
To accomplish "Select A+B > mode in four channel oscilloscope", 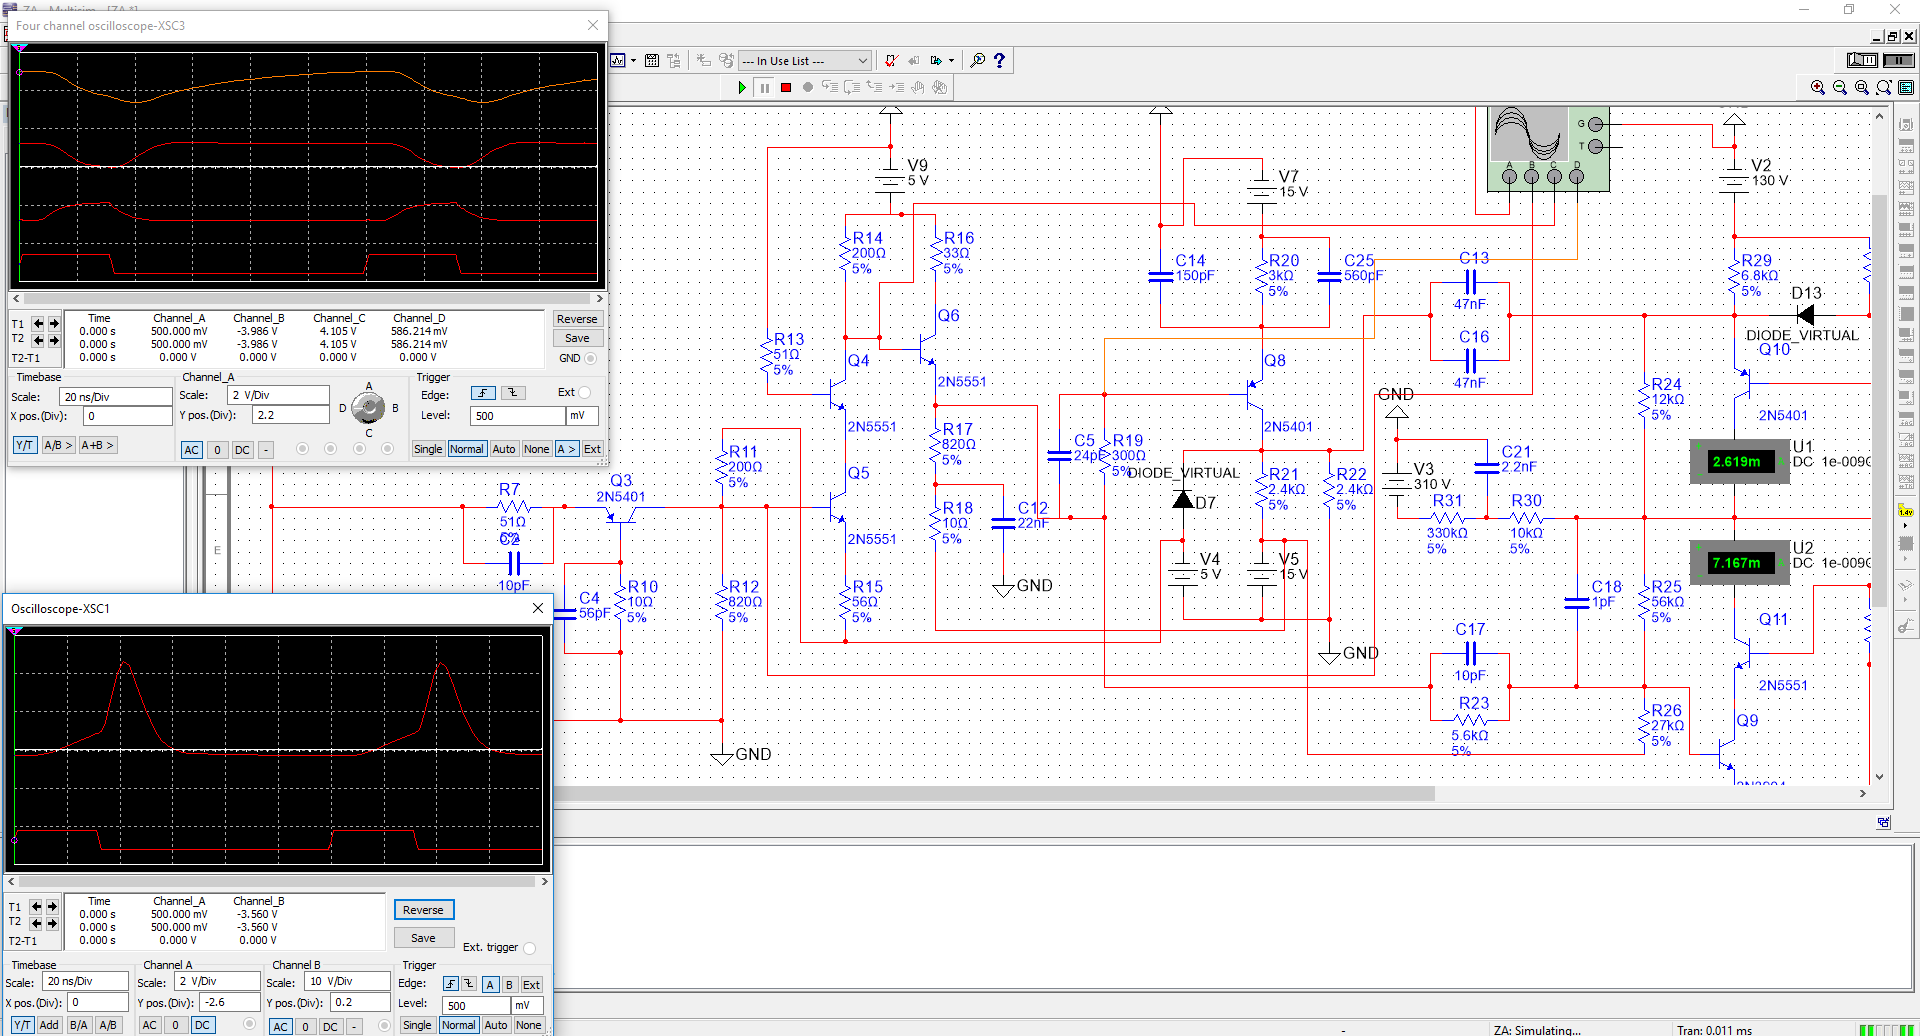I will pyautogui.click(x=98, y=445).
